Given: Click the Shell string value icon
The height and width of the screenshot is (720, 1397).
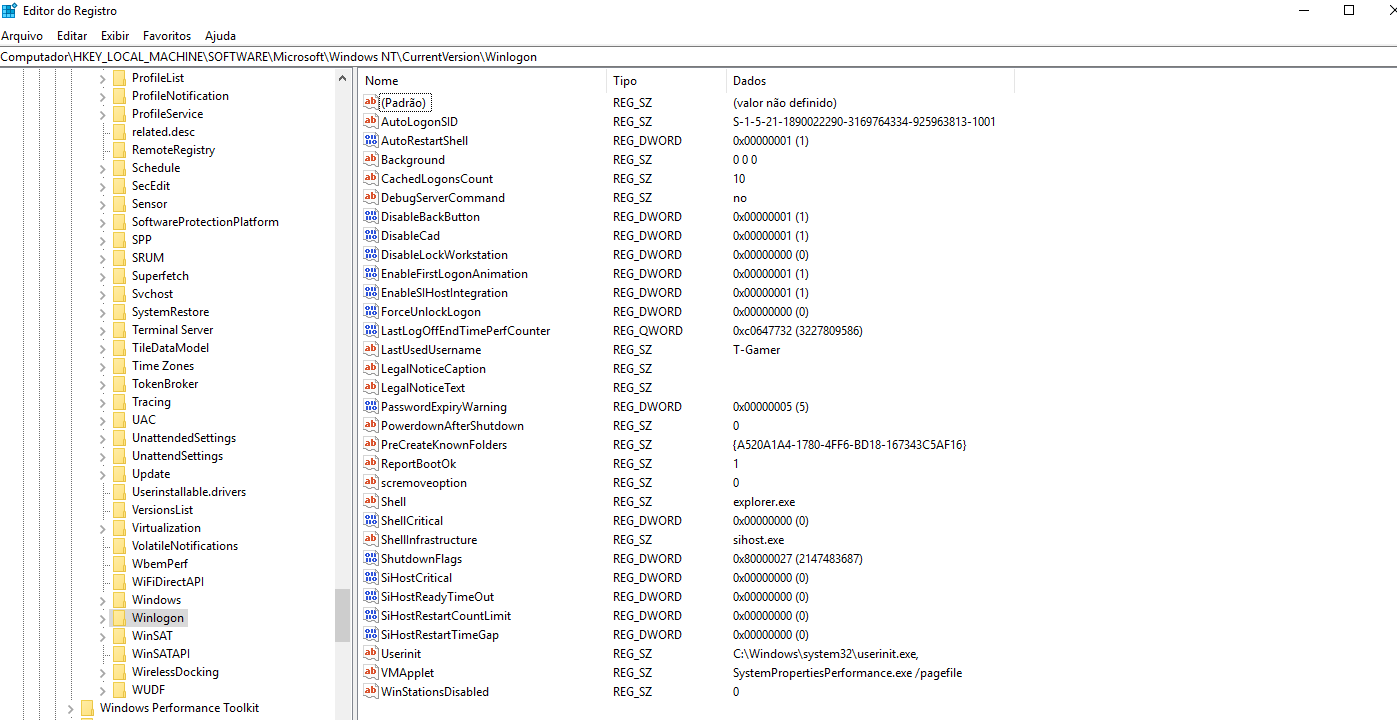Looking at the screenshot, I should pyautogui.click(x=371, y=501).
